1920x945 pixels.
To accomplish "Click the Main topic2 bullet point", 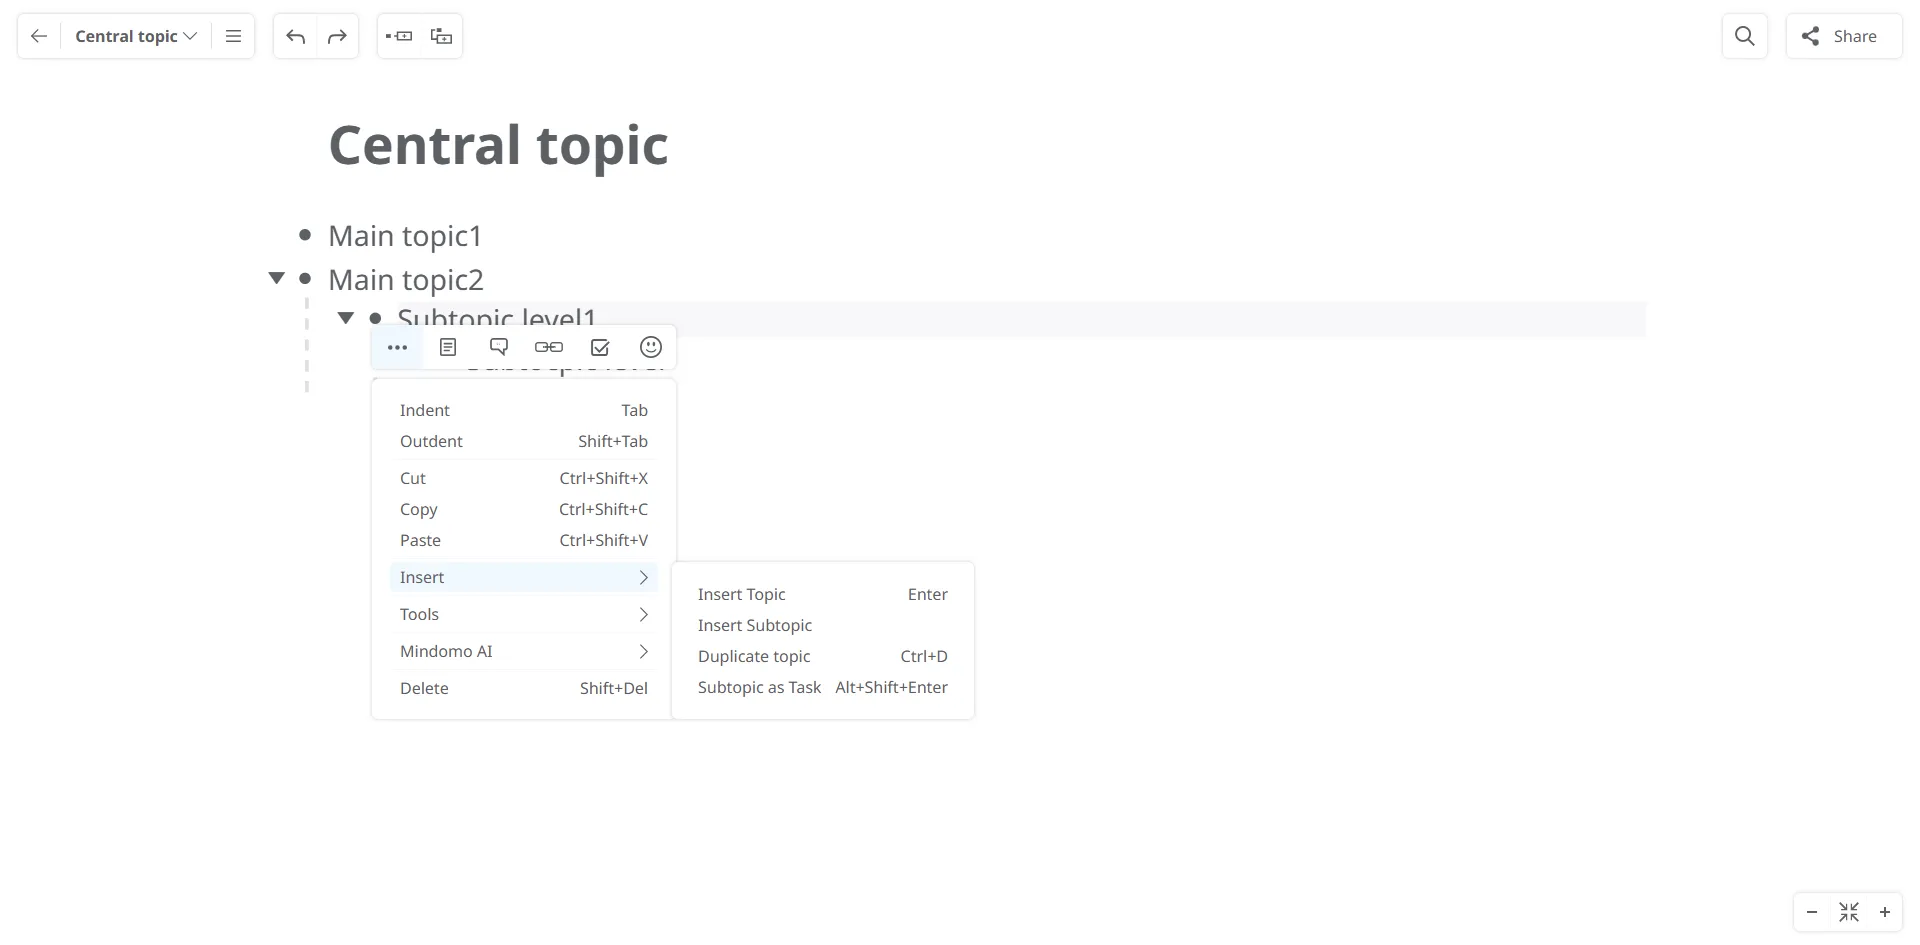I will click(305, 278).
